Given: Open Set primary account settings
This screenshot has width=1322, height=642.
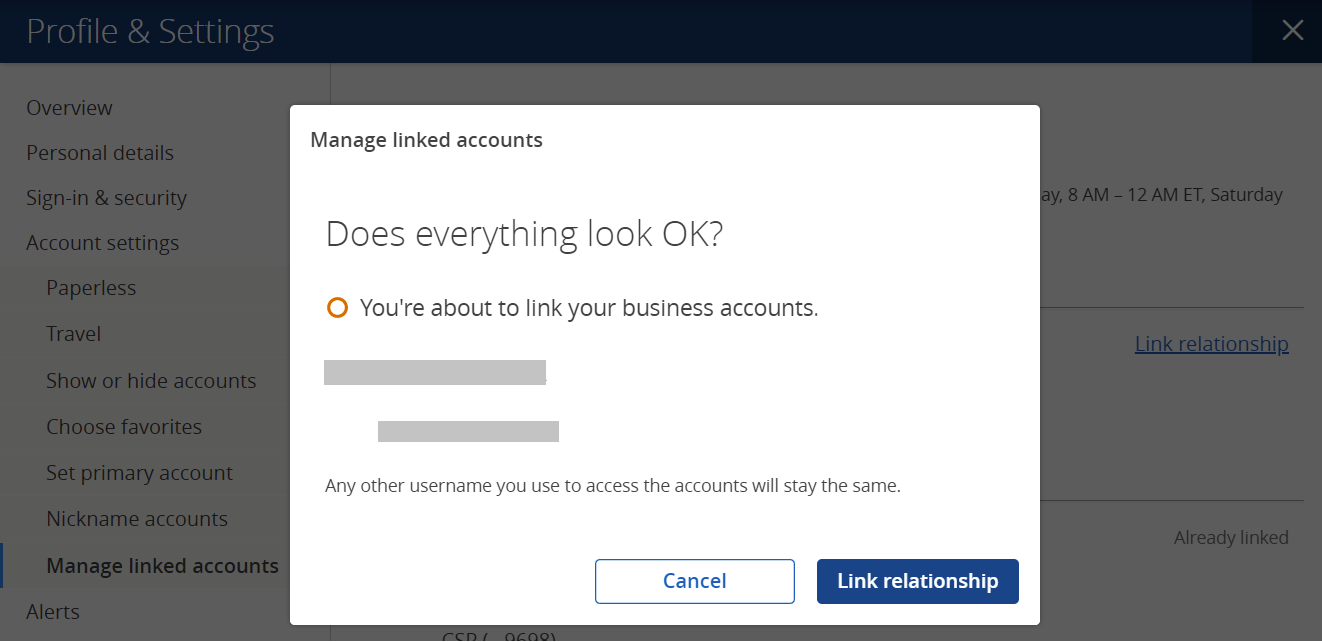Looking at the screenshot, I should coord(139,472).
